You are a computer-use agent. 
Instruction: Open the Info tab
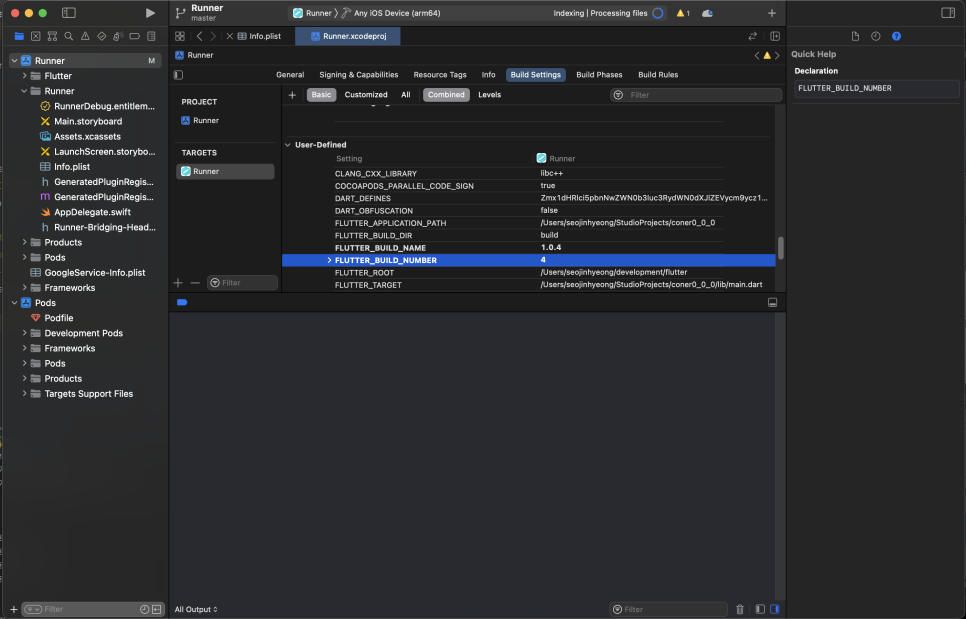click(x=489, y=75)
